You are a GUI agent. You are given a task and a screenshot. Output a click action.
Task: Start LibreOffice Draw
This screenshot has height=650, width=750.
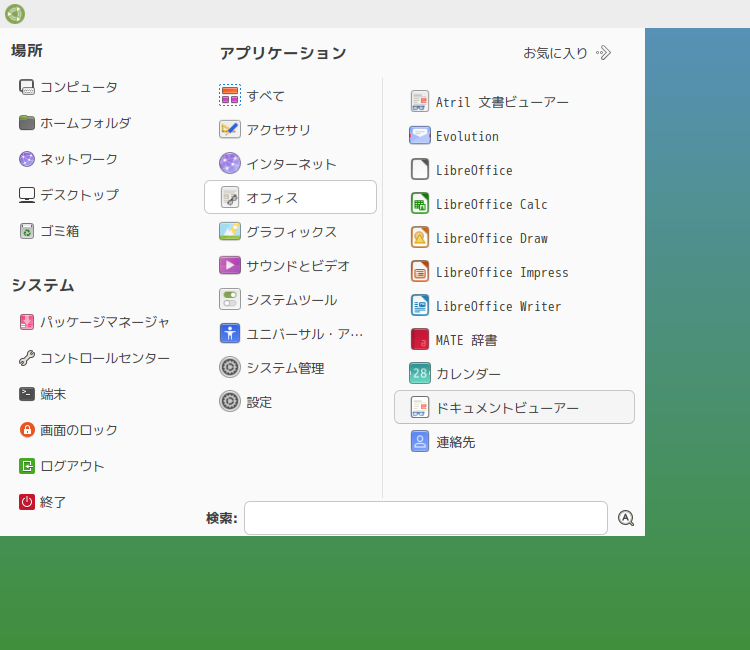[x=514, y=238]
